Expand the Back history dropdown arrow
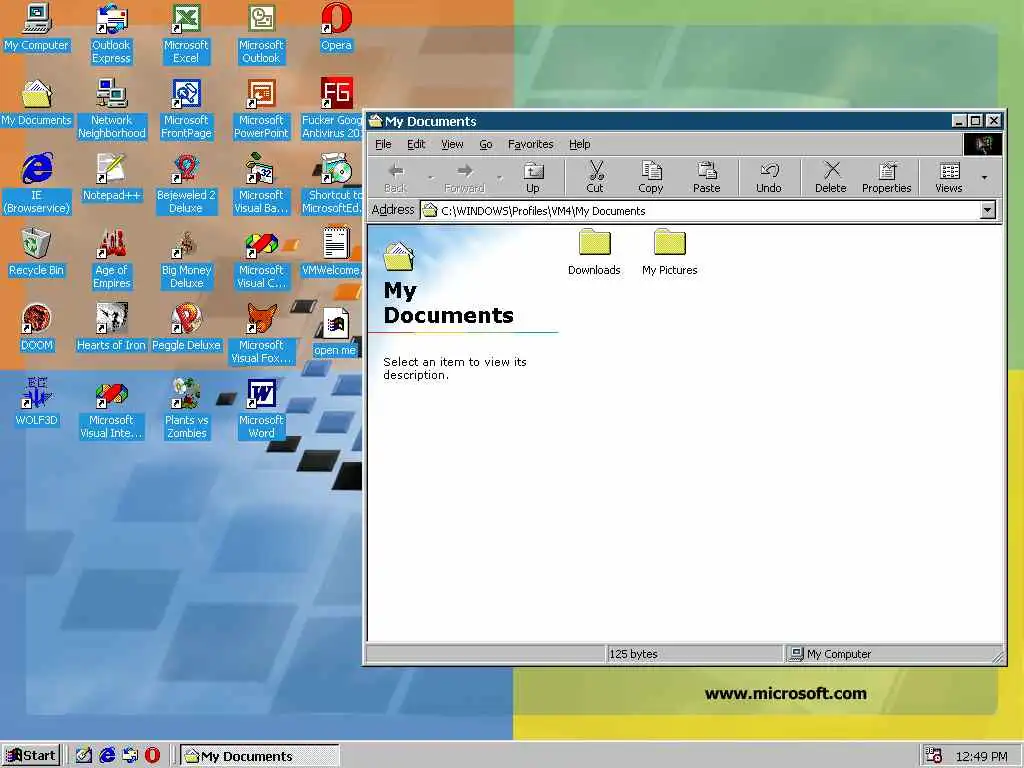1024x768 pixels. pos(430,178)
